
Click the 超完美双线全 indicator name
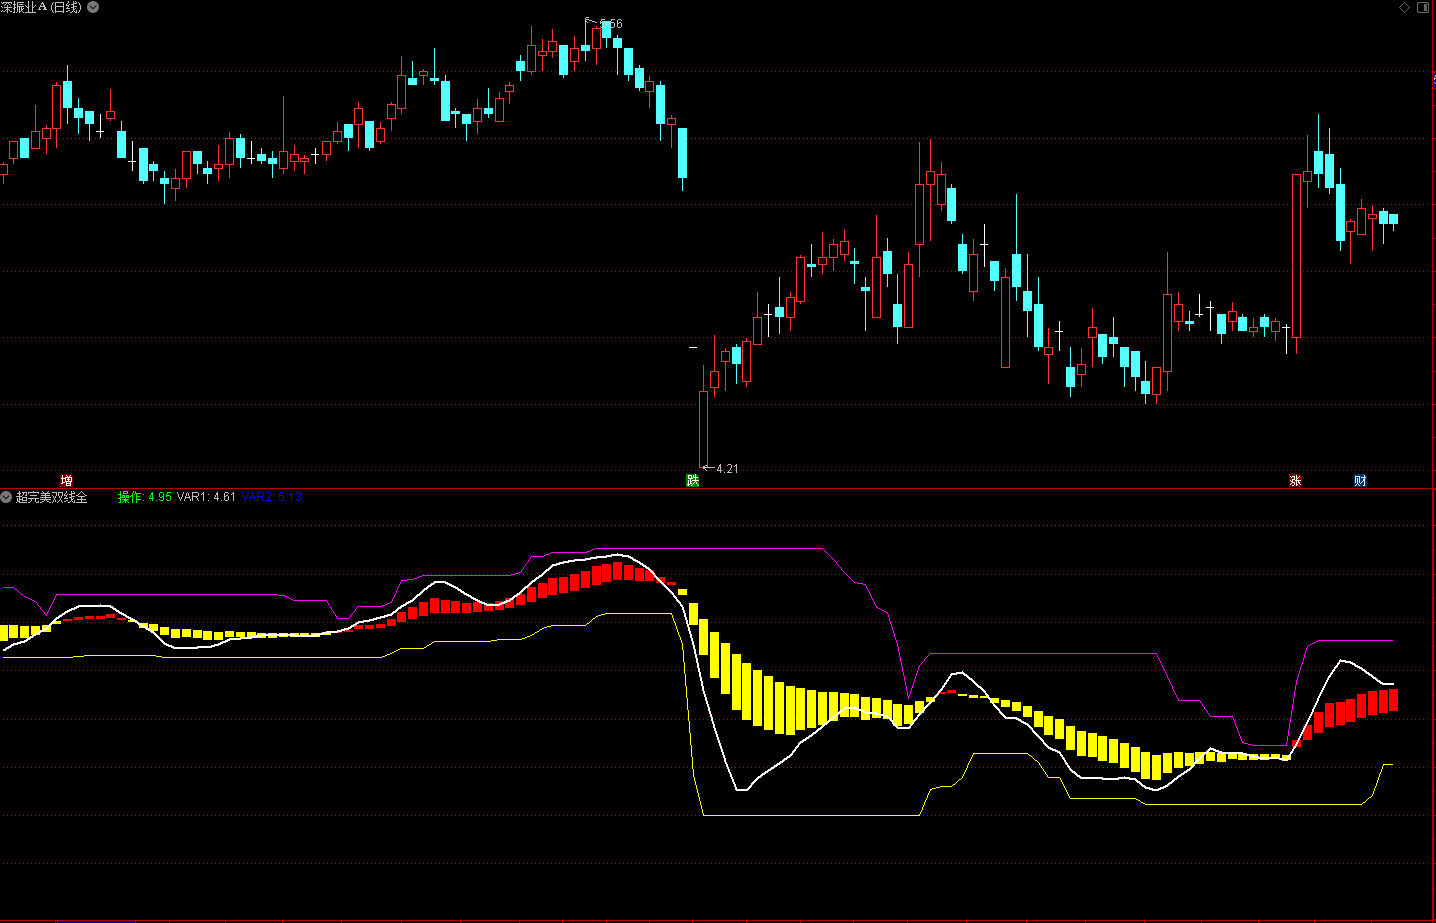[x=51, y=497]
